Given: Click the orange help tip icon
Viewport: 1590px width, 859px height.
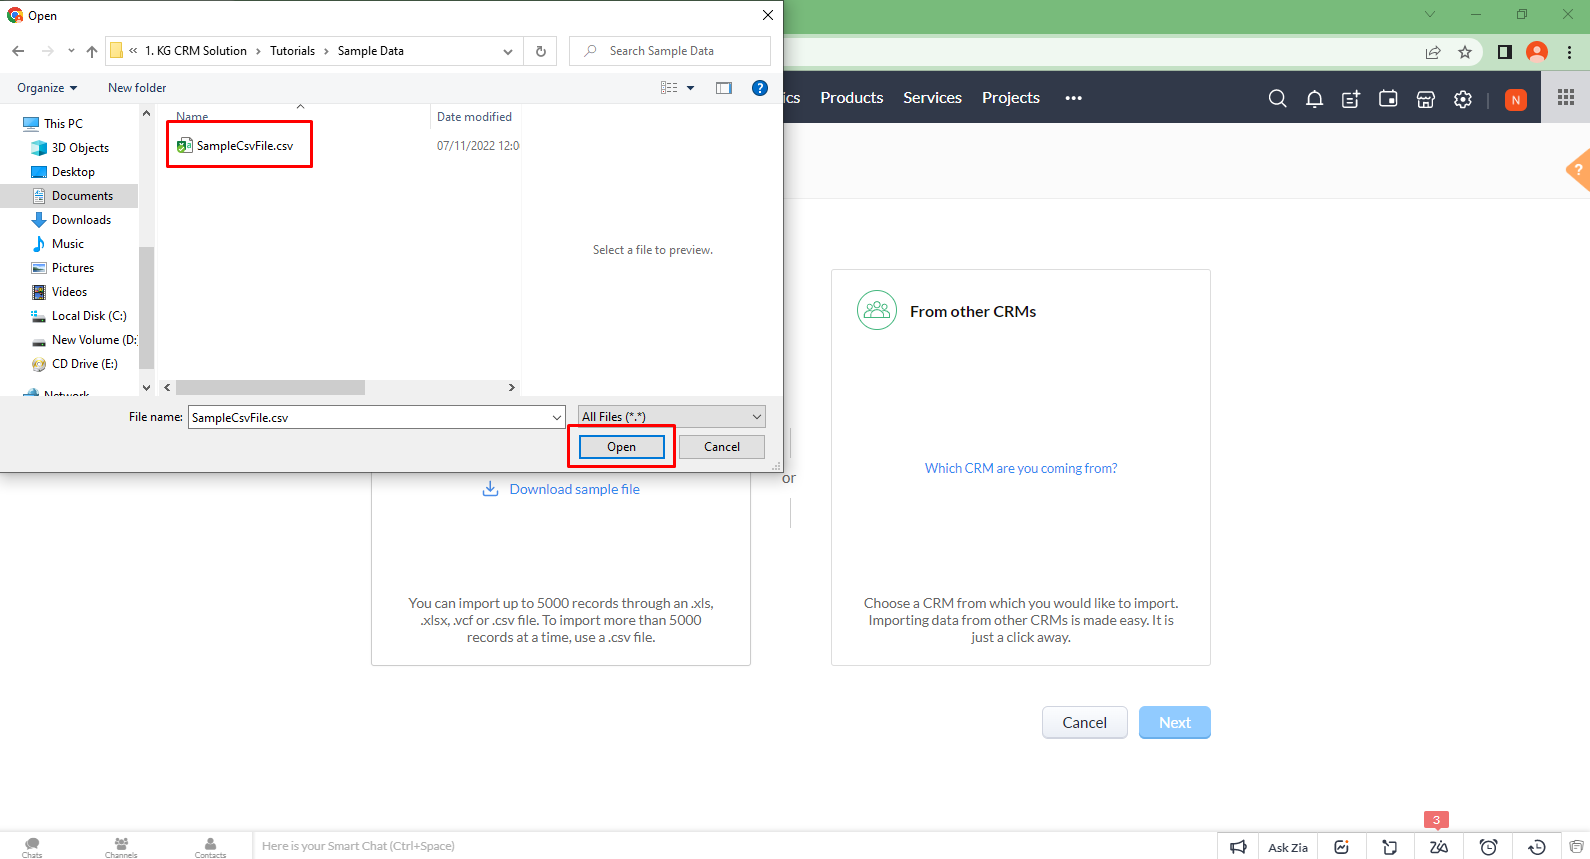Looking at the screenshot, I should coord(1578,170).
